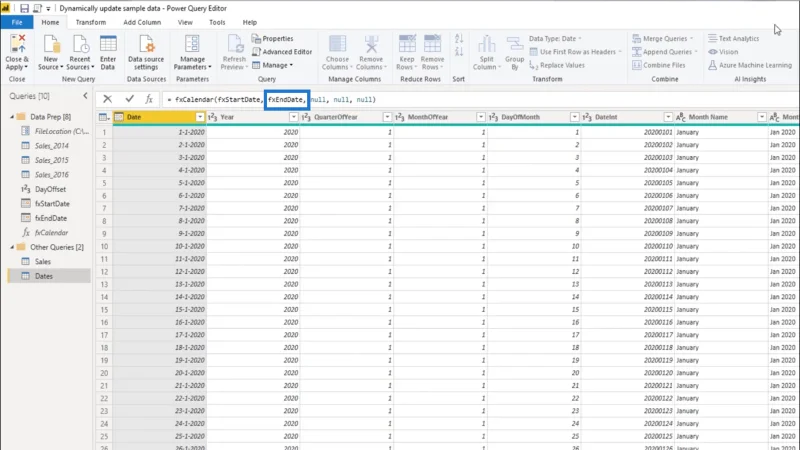Click Merge Queries
Image resolution: width=800 pixels, height=450 pixels.
(663, 39)
